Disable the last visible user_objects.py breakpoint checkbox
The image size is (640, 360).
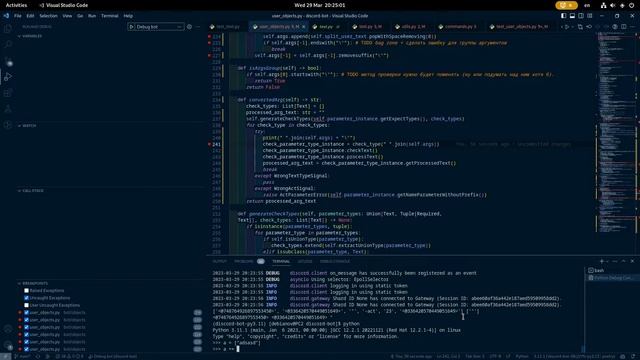click(x=27, y=349)
